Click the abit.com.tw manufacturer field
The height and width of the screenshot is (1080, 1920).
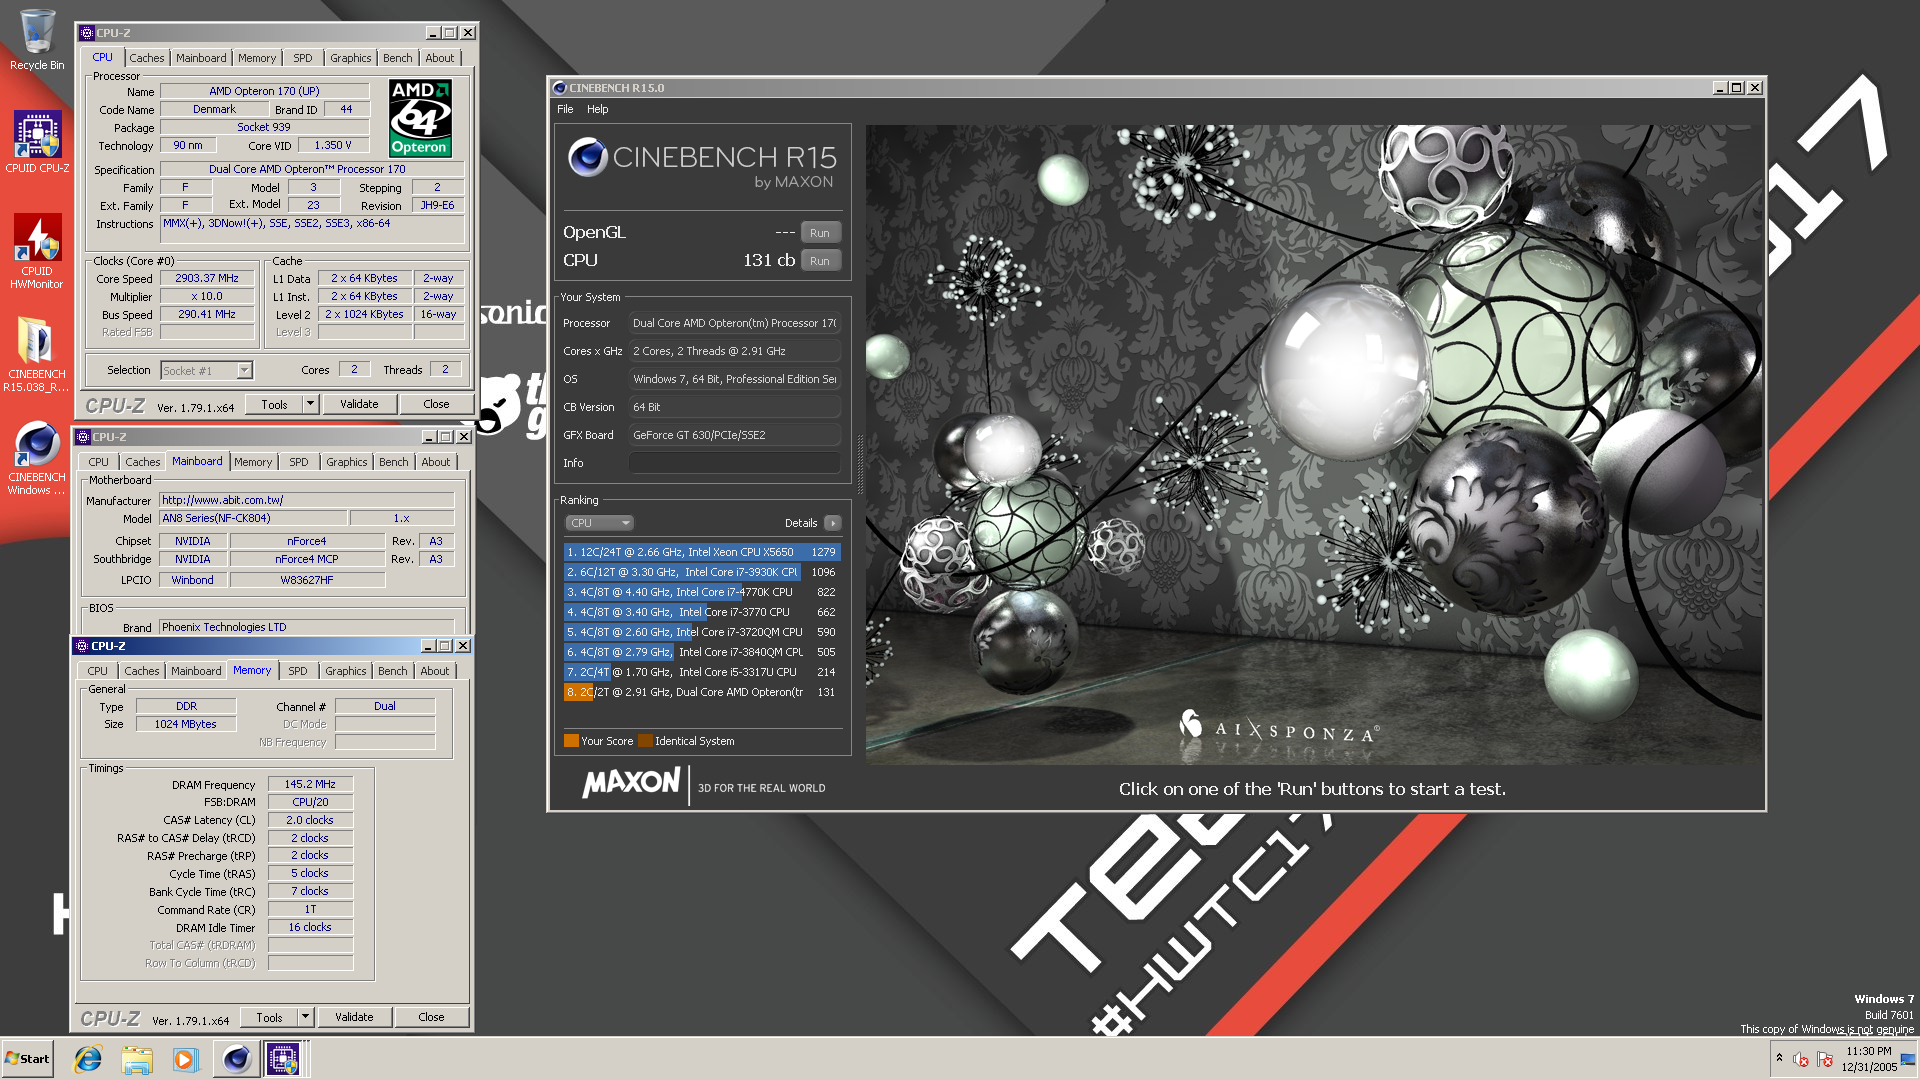307,500
